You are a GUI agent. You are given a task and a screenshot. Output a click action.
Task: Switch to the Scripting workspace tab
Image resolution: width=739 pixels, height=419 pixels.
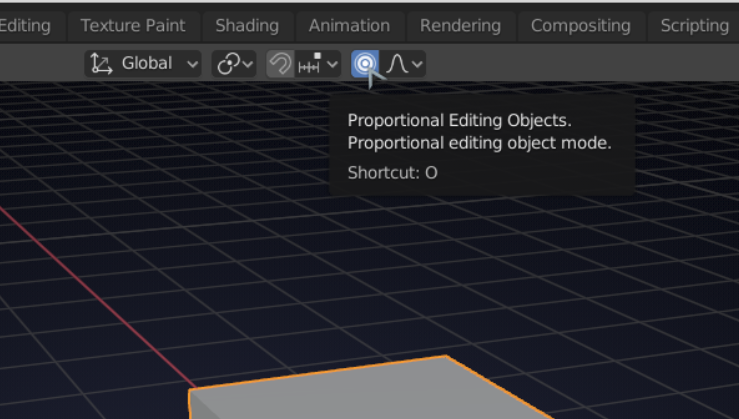pyautogui.click(x=694, y=26)
